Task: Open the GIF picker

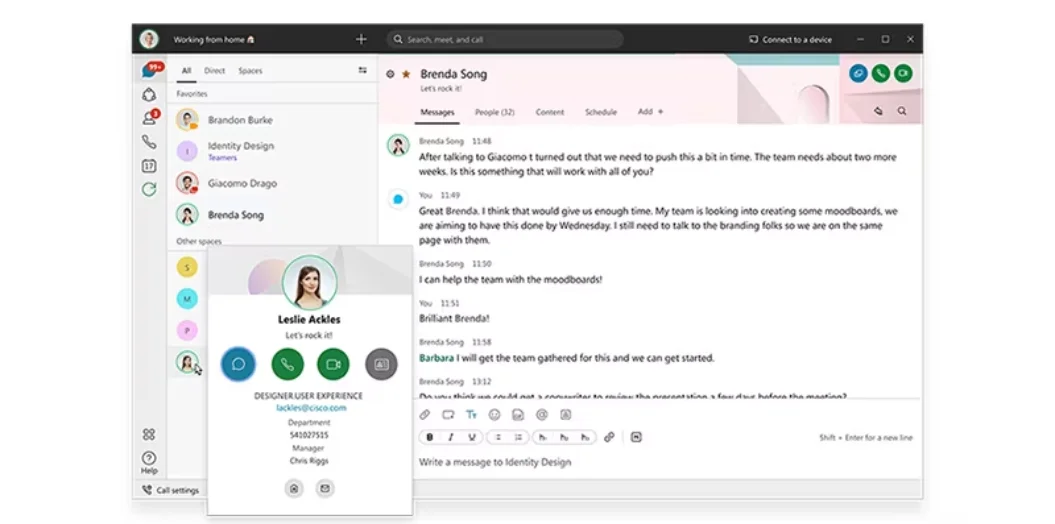Action: [x=517, y=415]
